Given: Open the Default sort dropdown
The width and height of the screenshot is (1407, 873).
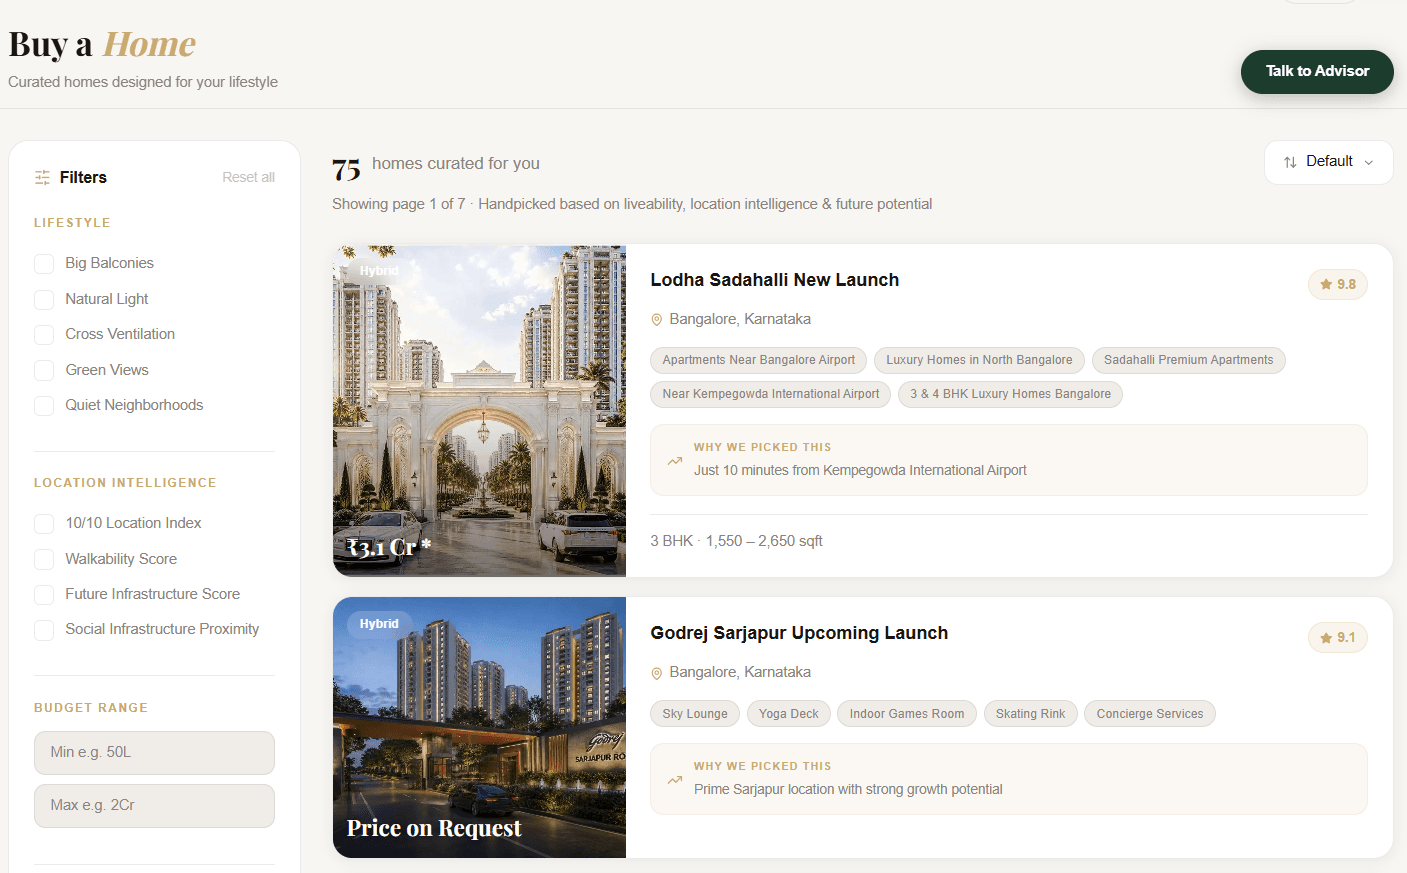Looking at the screenshot, I should [1328, 162].
